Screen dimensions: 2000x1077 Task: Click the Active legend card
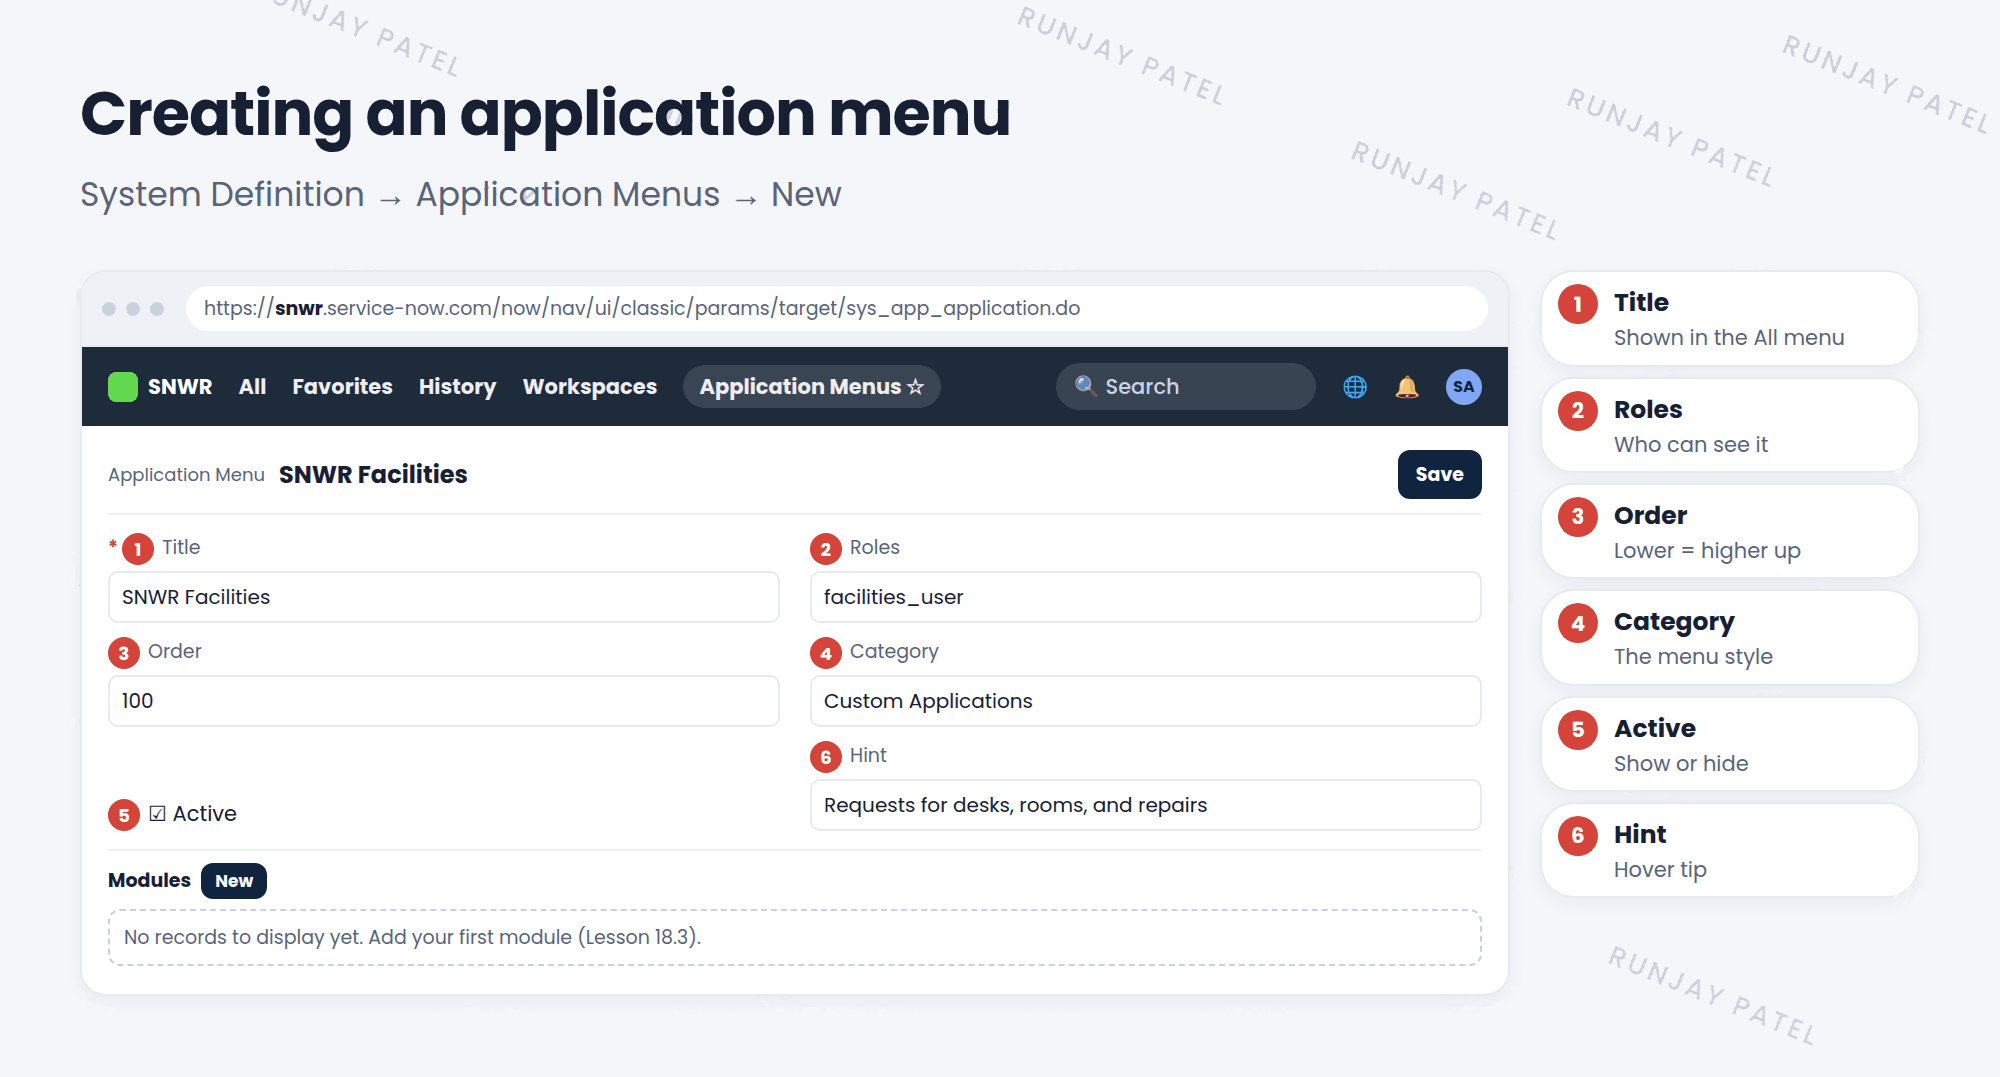coord(1729,744)
